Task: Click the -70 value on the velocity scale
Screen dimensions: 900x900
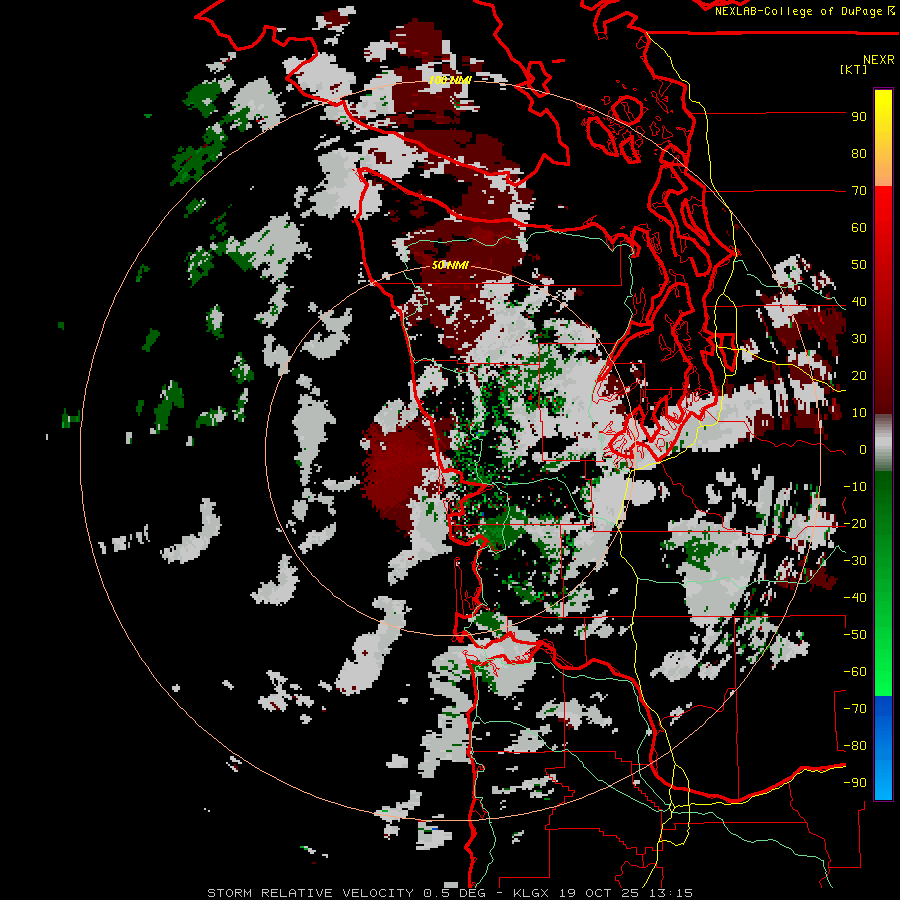Action: coord(855,709)
